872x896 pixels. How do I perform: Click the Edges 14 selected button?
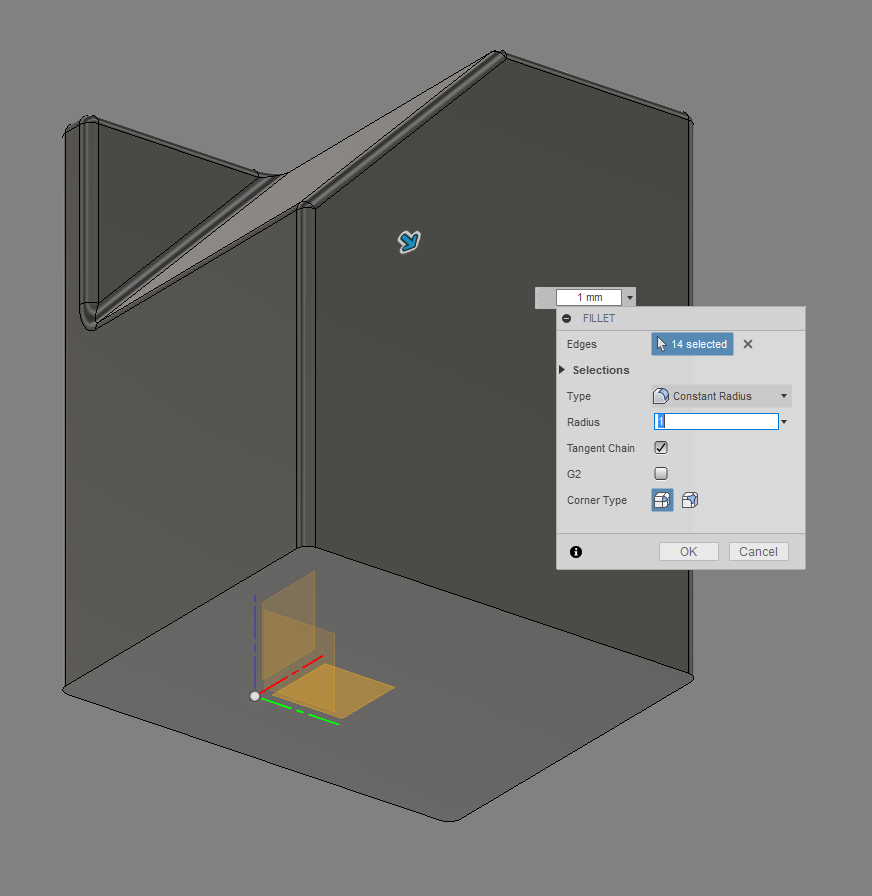coord(691,344)
